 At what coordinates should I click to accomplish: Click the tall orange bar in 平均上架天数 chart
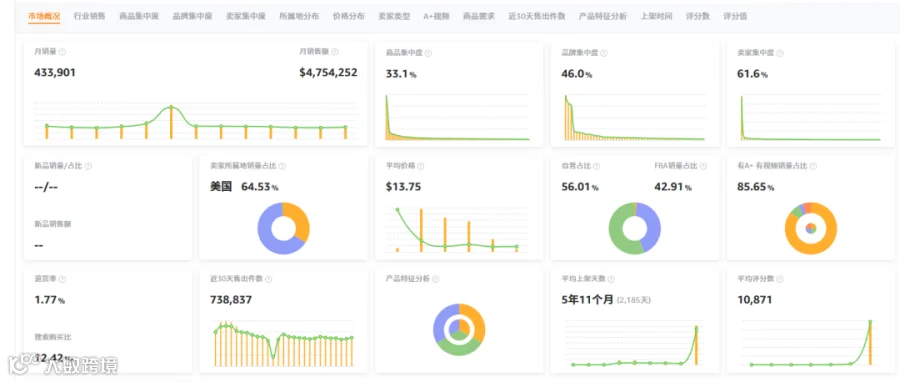[697, 346]
